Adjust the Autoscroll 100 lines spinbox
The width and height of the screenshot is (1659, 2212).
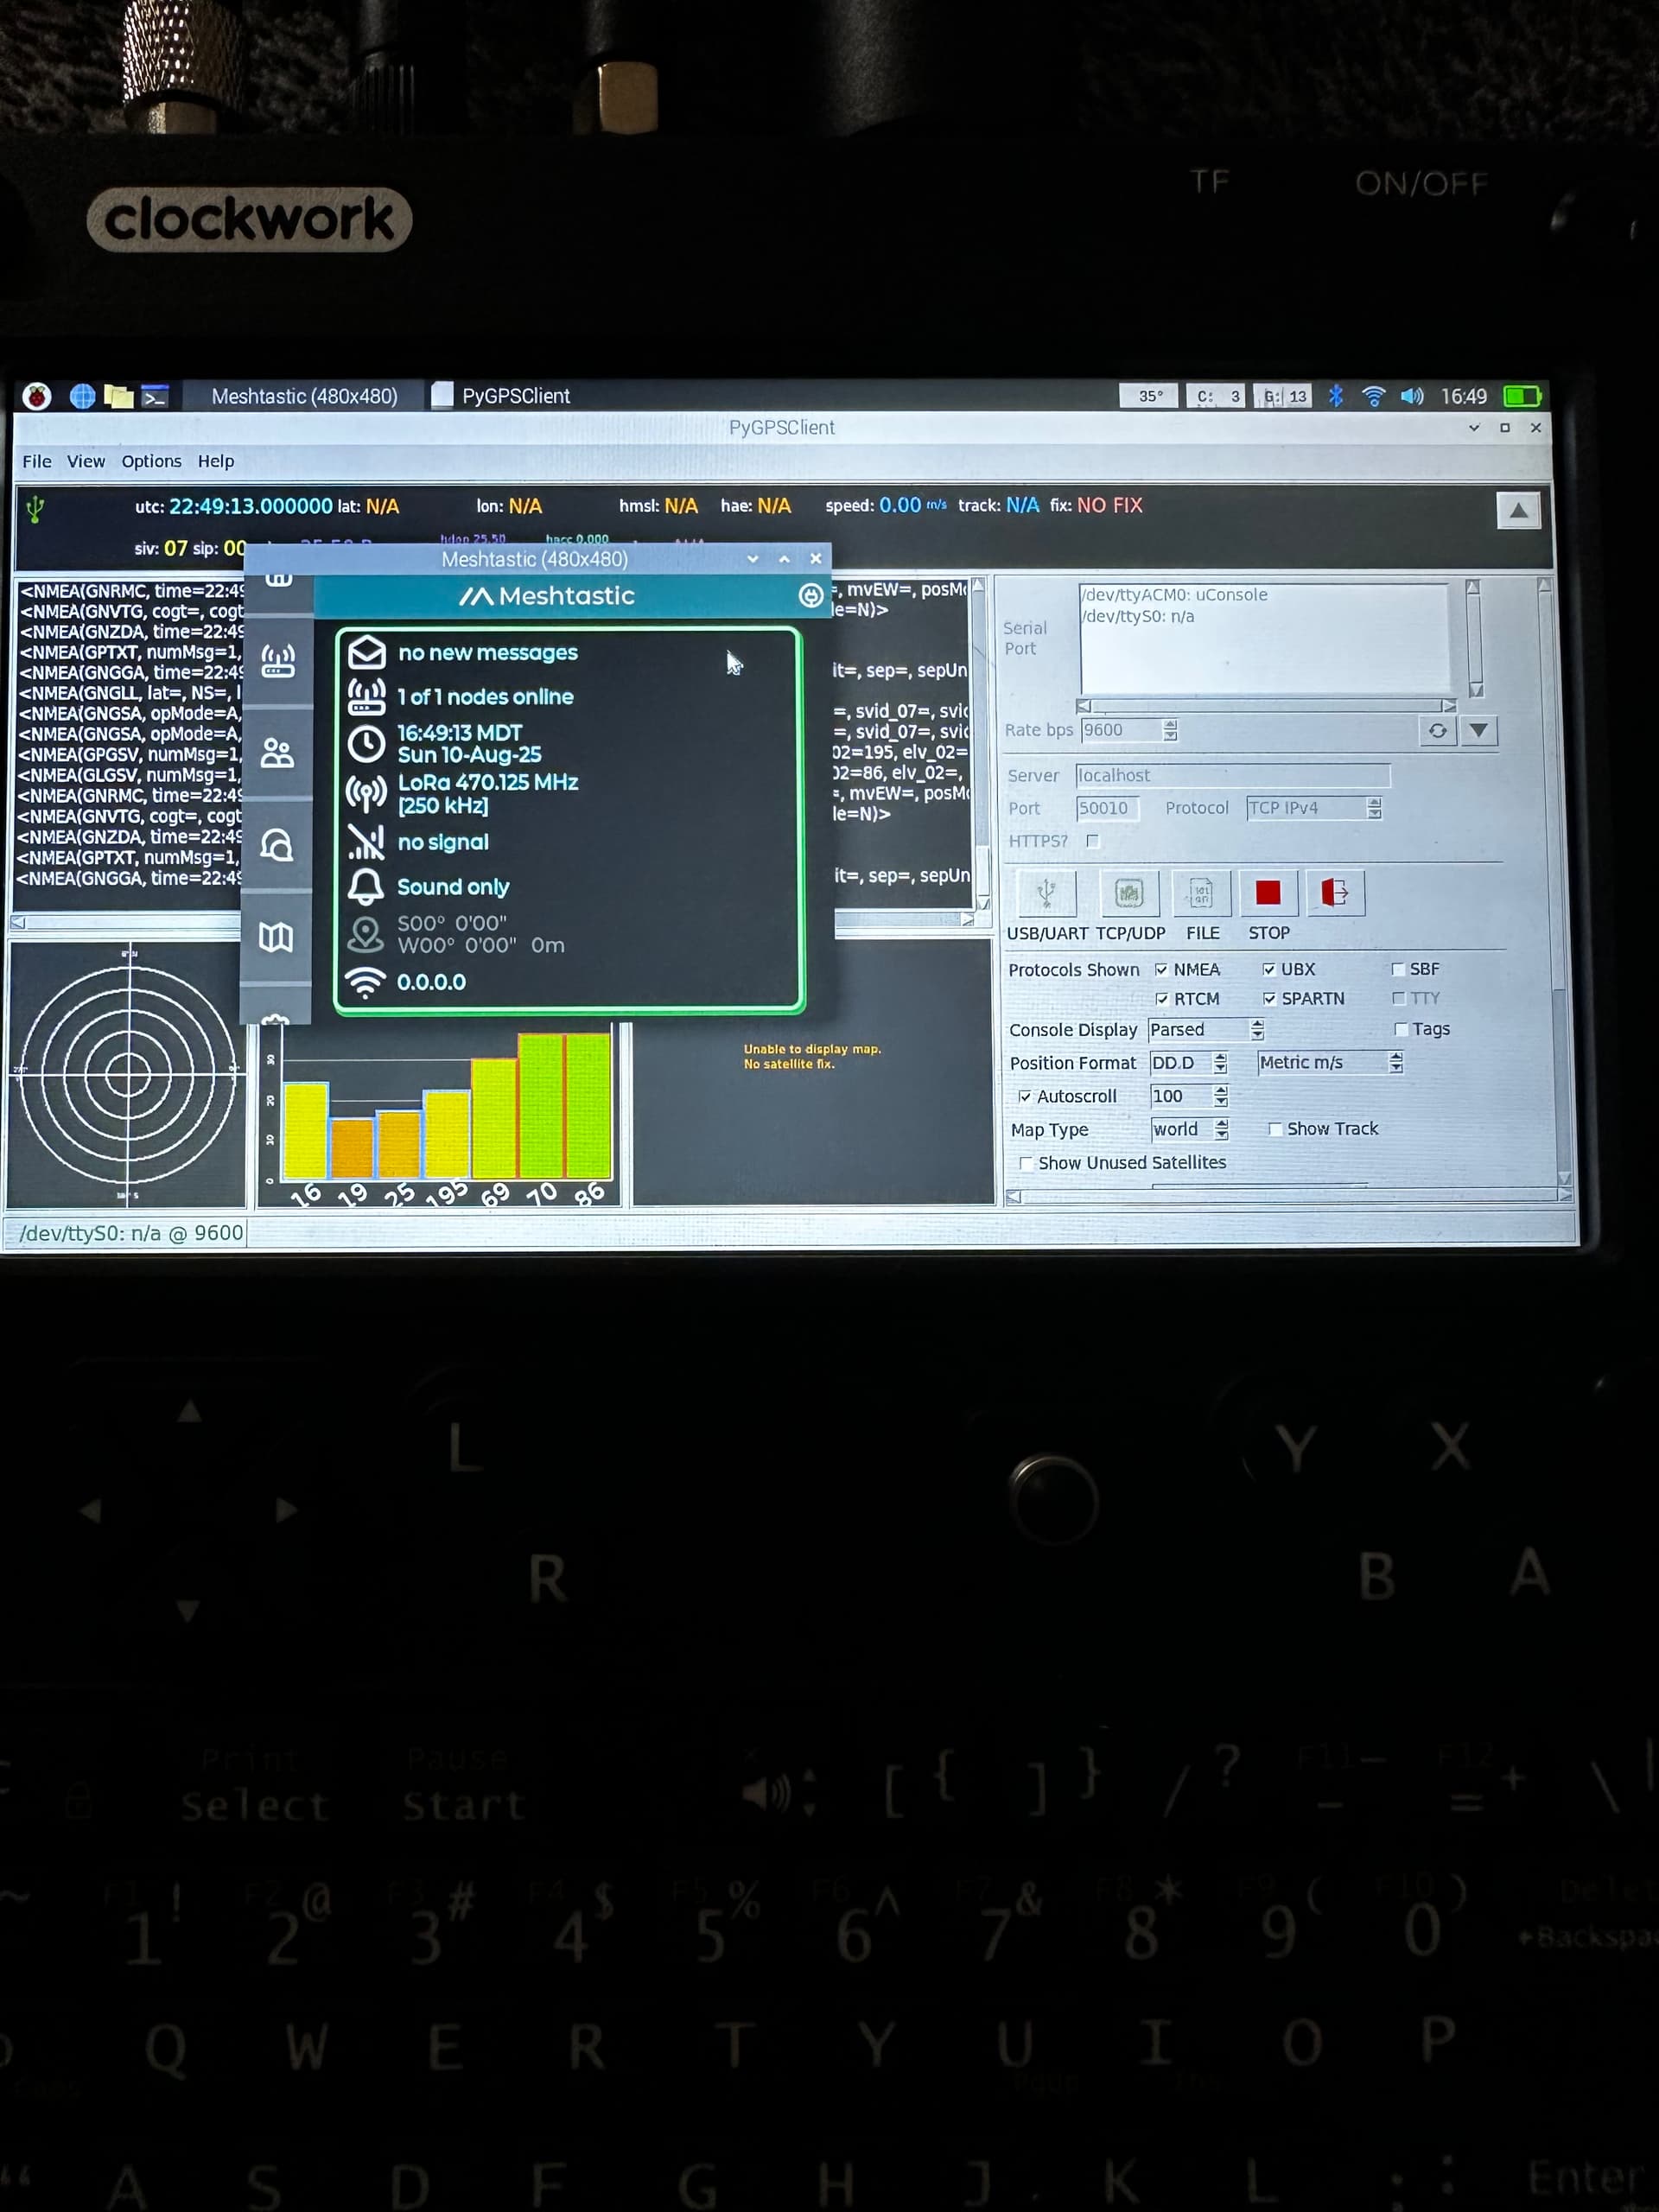[x=1189, y=1096]
